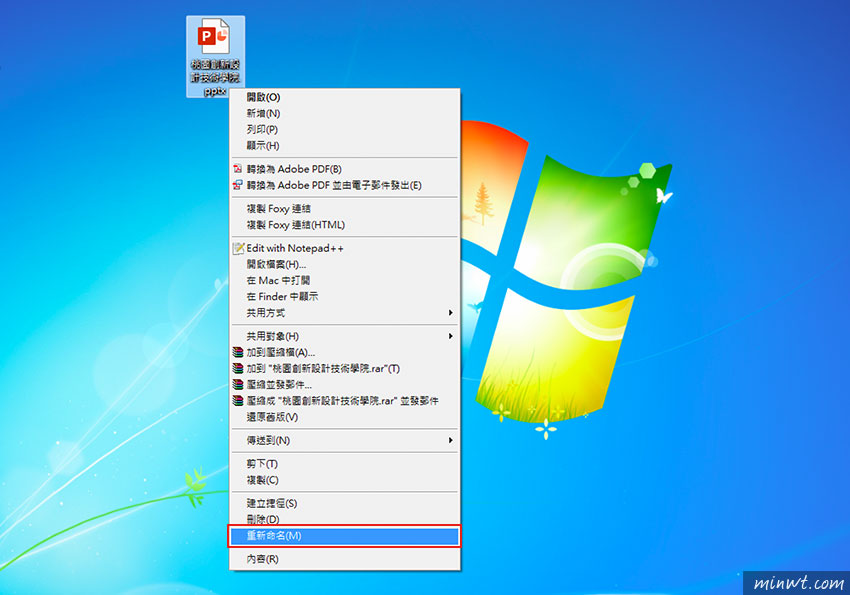Choose 開啟(O) from the context menu
Image resolution: width=850 pixels, height=595 pixels.
[x=345, y=98]
